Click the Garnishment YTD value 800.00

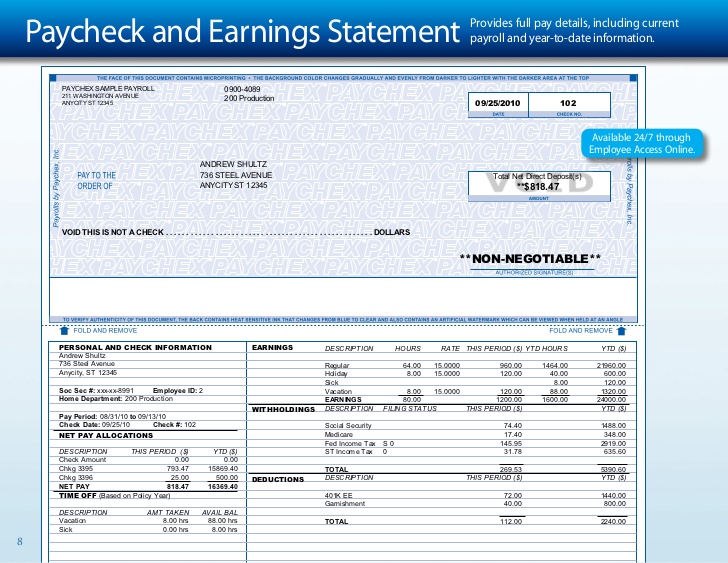click(x=615, y=504)
